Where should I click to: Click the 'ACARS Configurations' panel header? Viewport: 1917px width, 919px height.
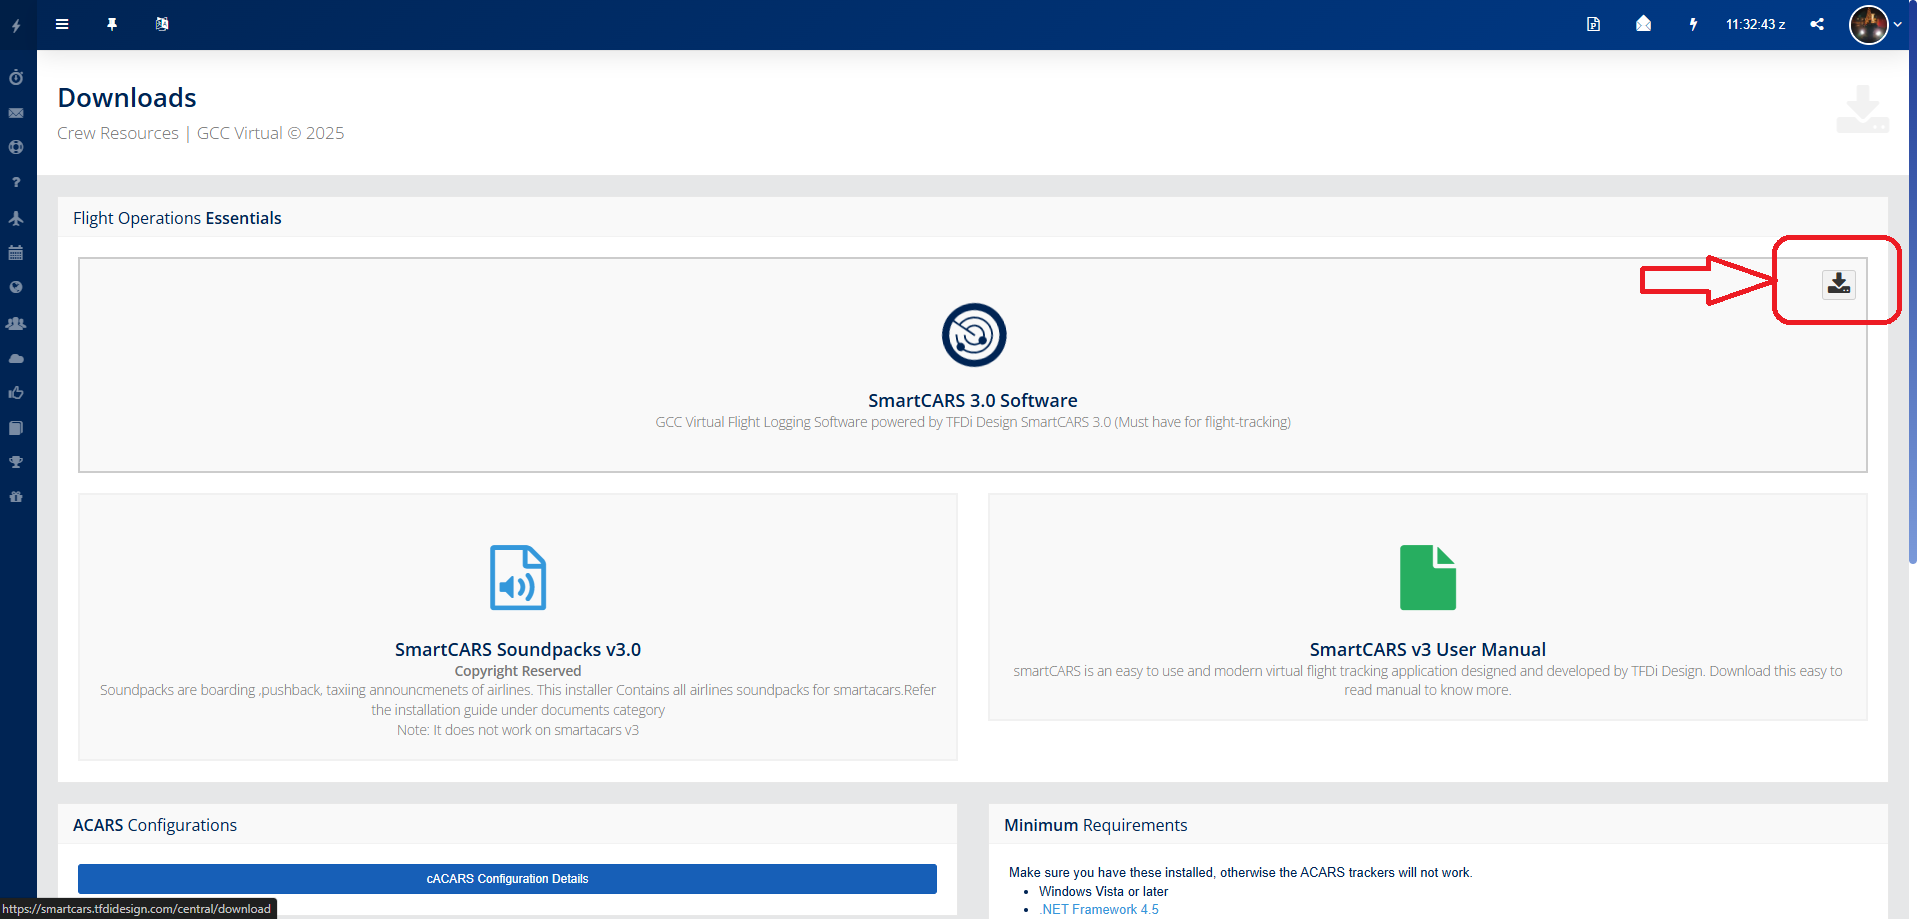tap(155, 825)
